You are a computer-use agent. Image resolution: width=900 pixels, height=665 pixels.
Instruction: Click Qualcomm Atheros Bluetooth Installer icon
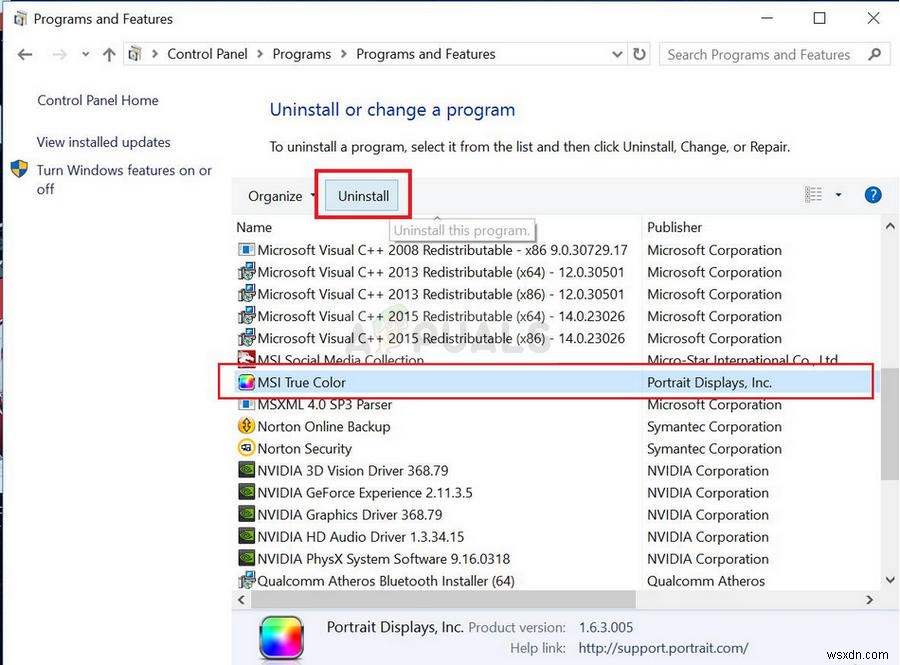(x=246, y=580)
